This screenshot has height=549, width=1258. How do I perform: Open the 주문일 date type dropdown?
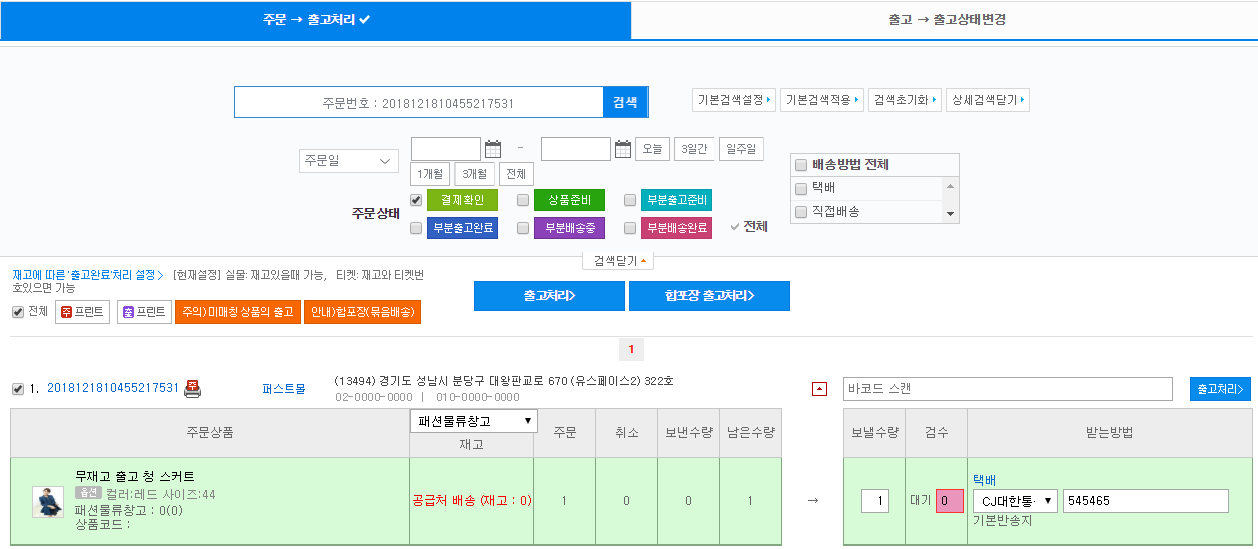(348, 161)
